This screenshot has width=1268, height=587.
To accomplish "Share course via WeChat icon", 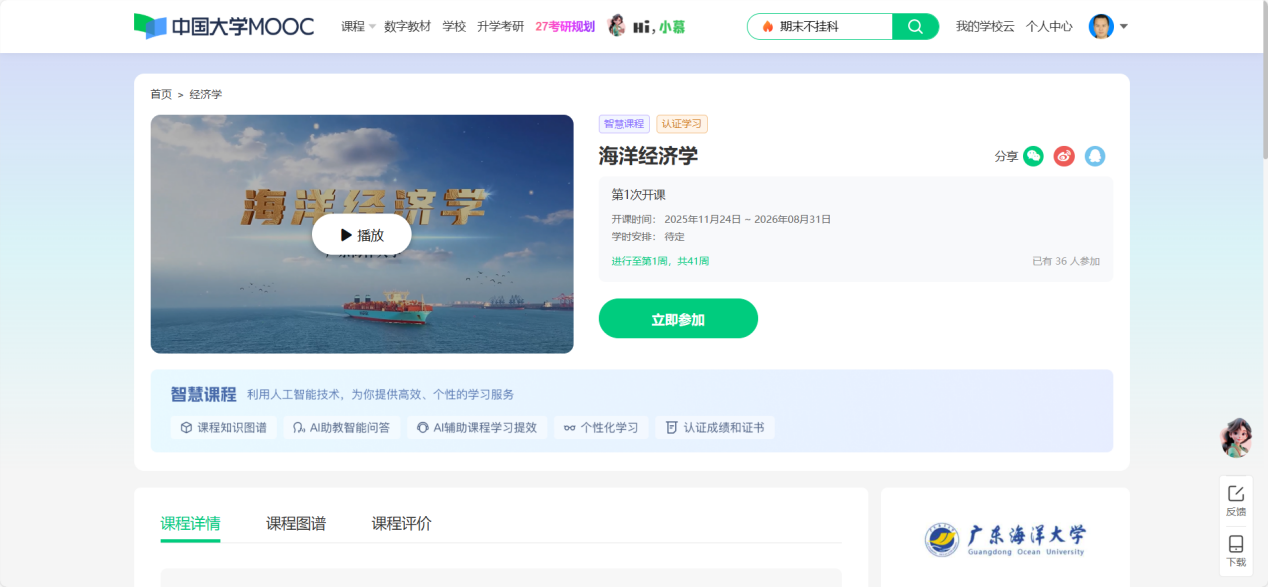I will tap(1033, 156).
